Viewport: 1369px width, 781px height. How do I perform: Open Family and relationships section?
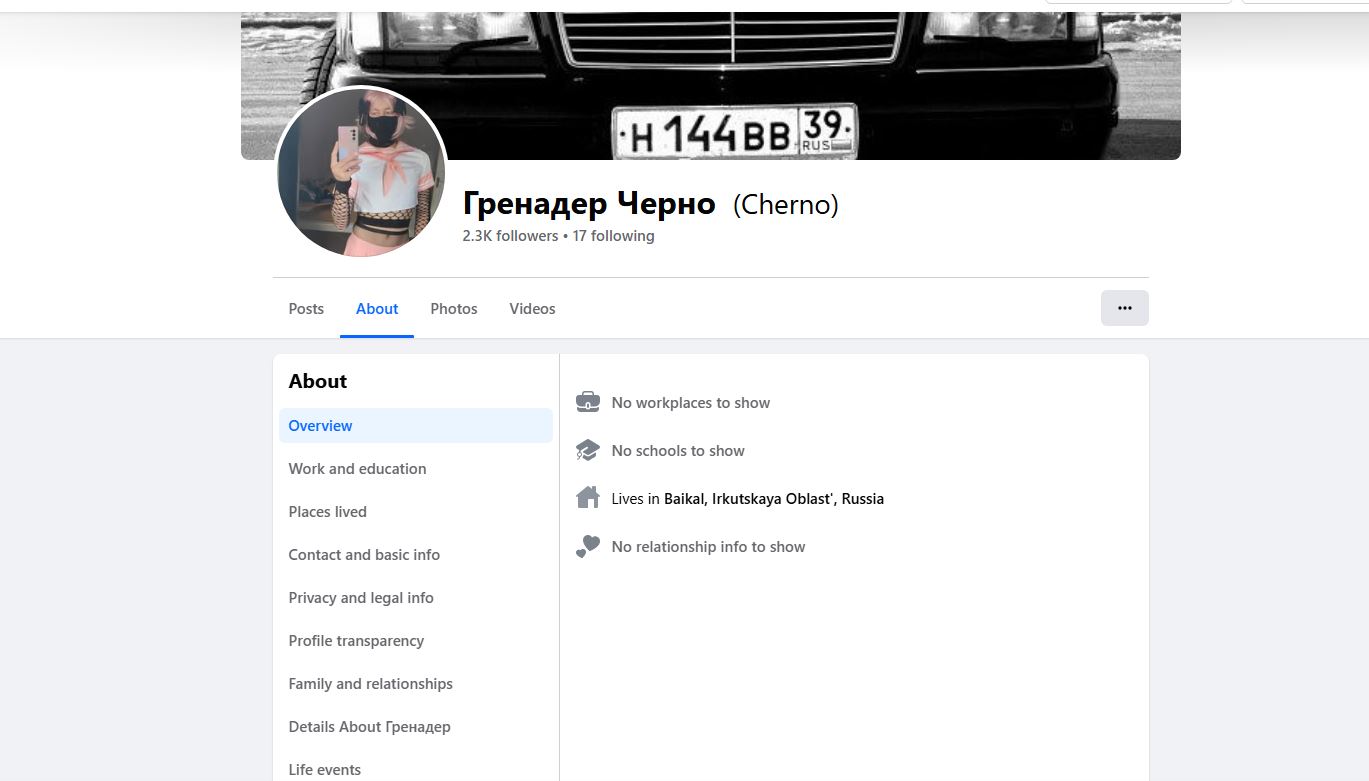point(416,684)
